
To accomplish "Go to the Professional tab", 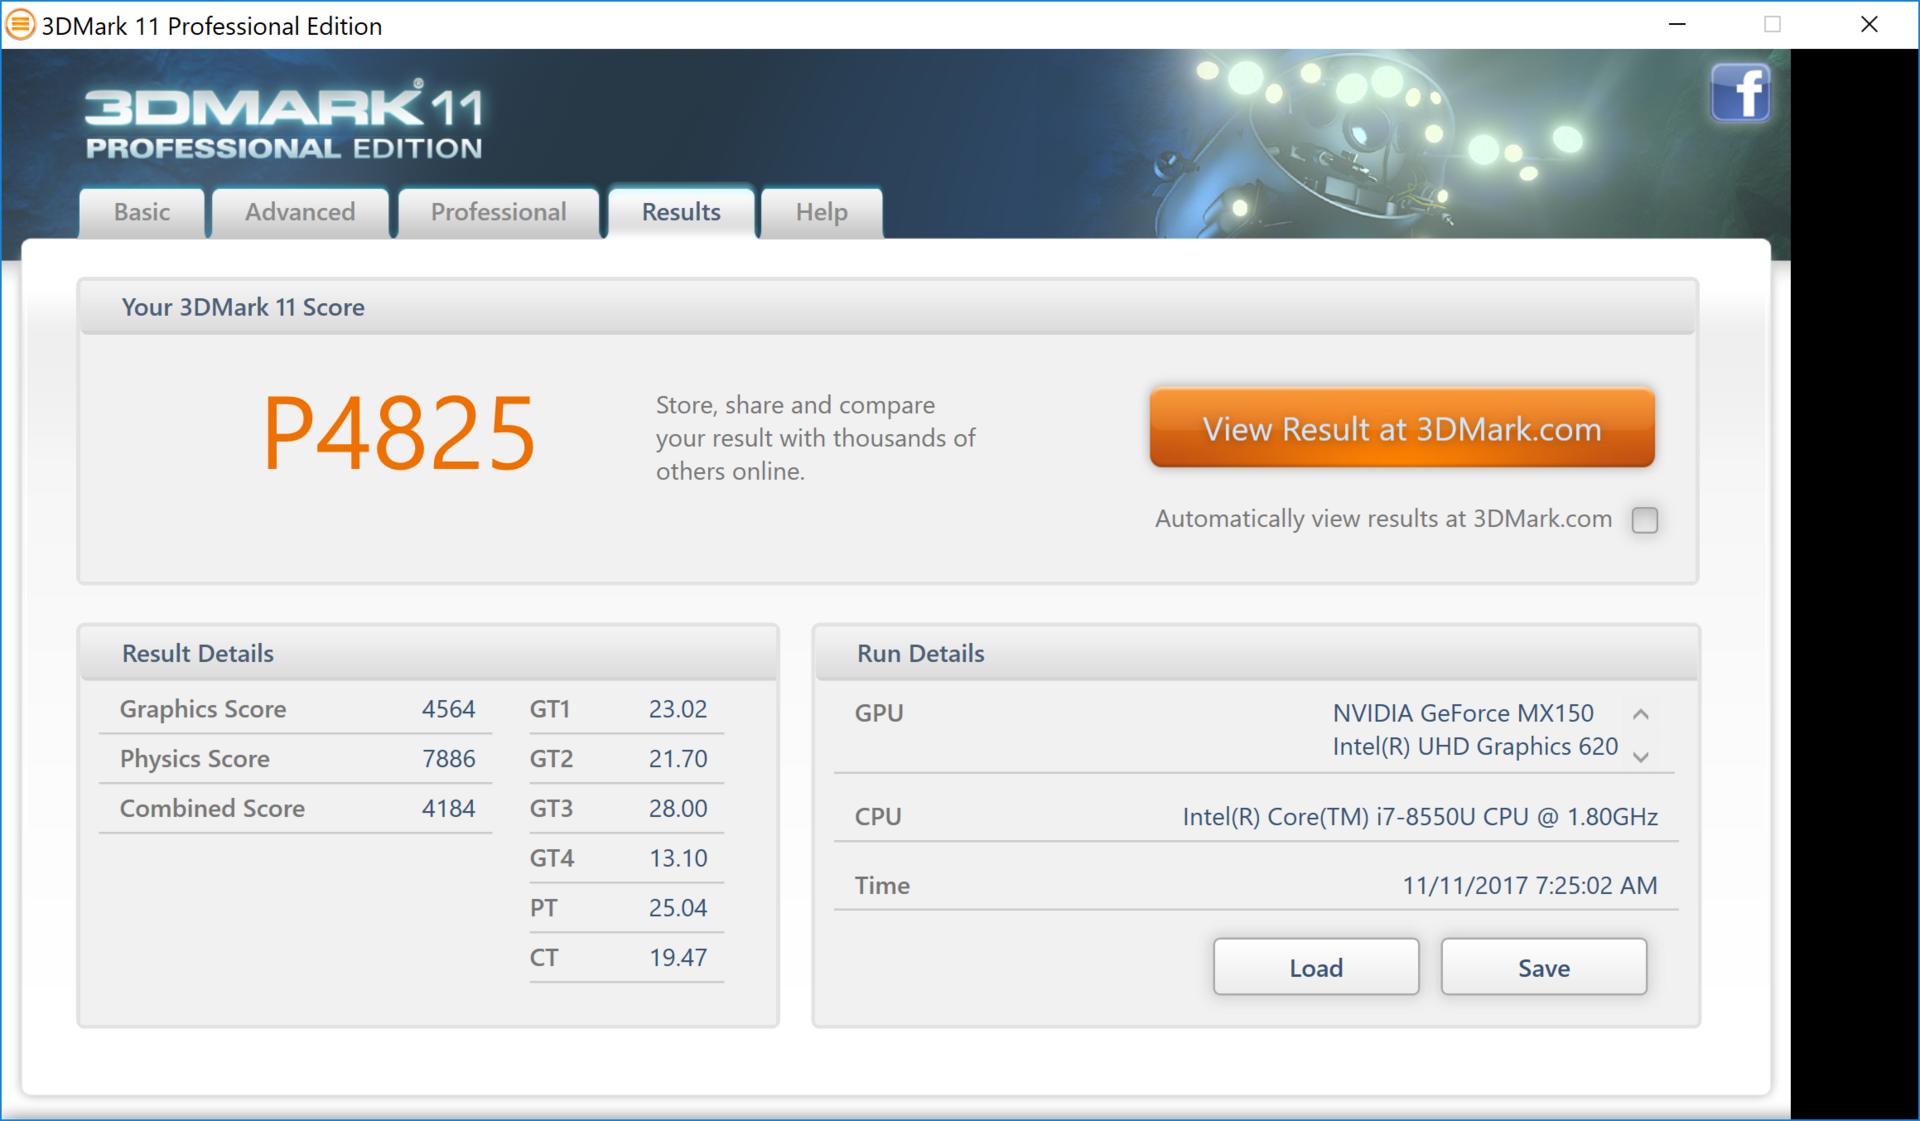I will click(498, 212).
